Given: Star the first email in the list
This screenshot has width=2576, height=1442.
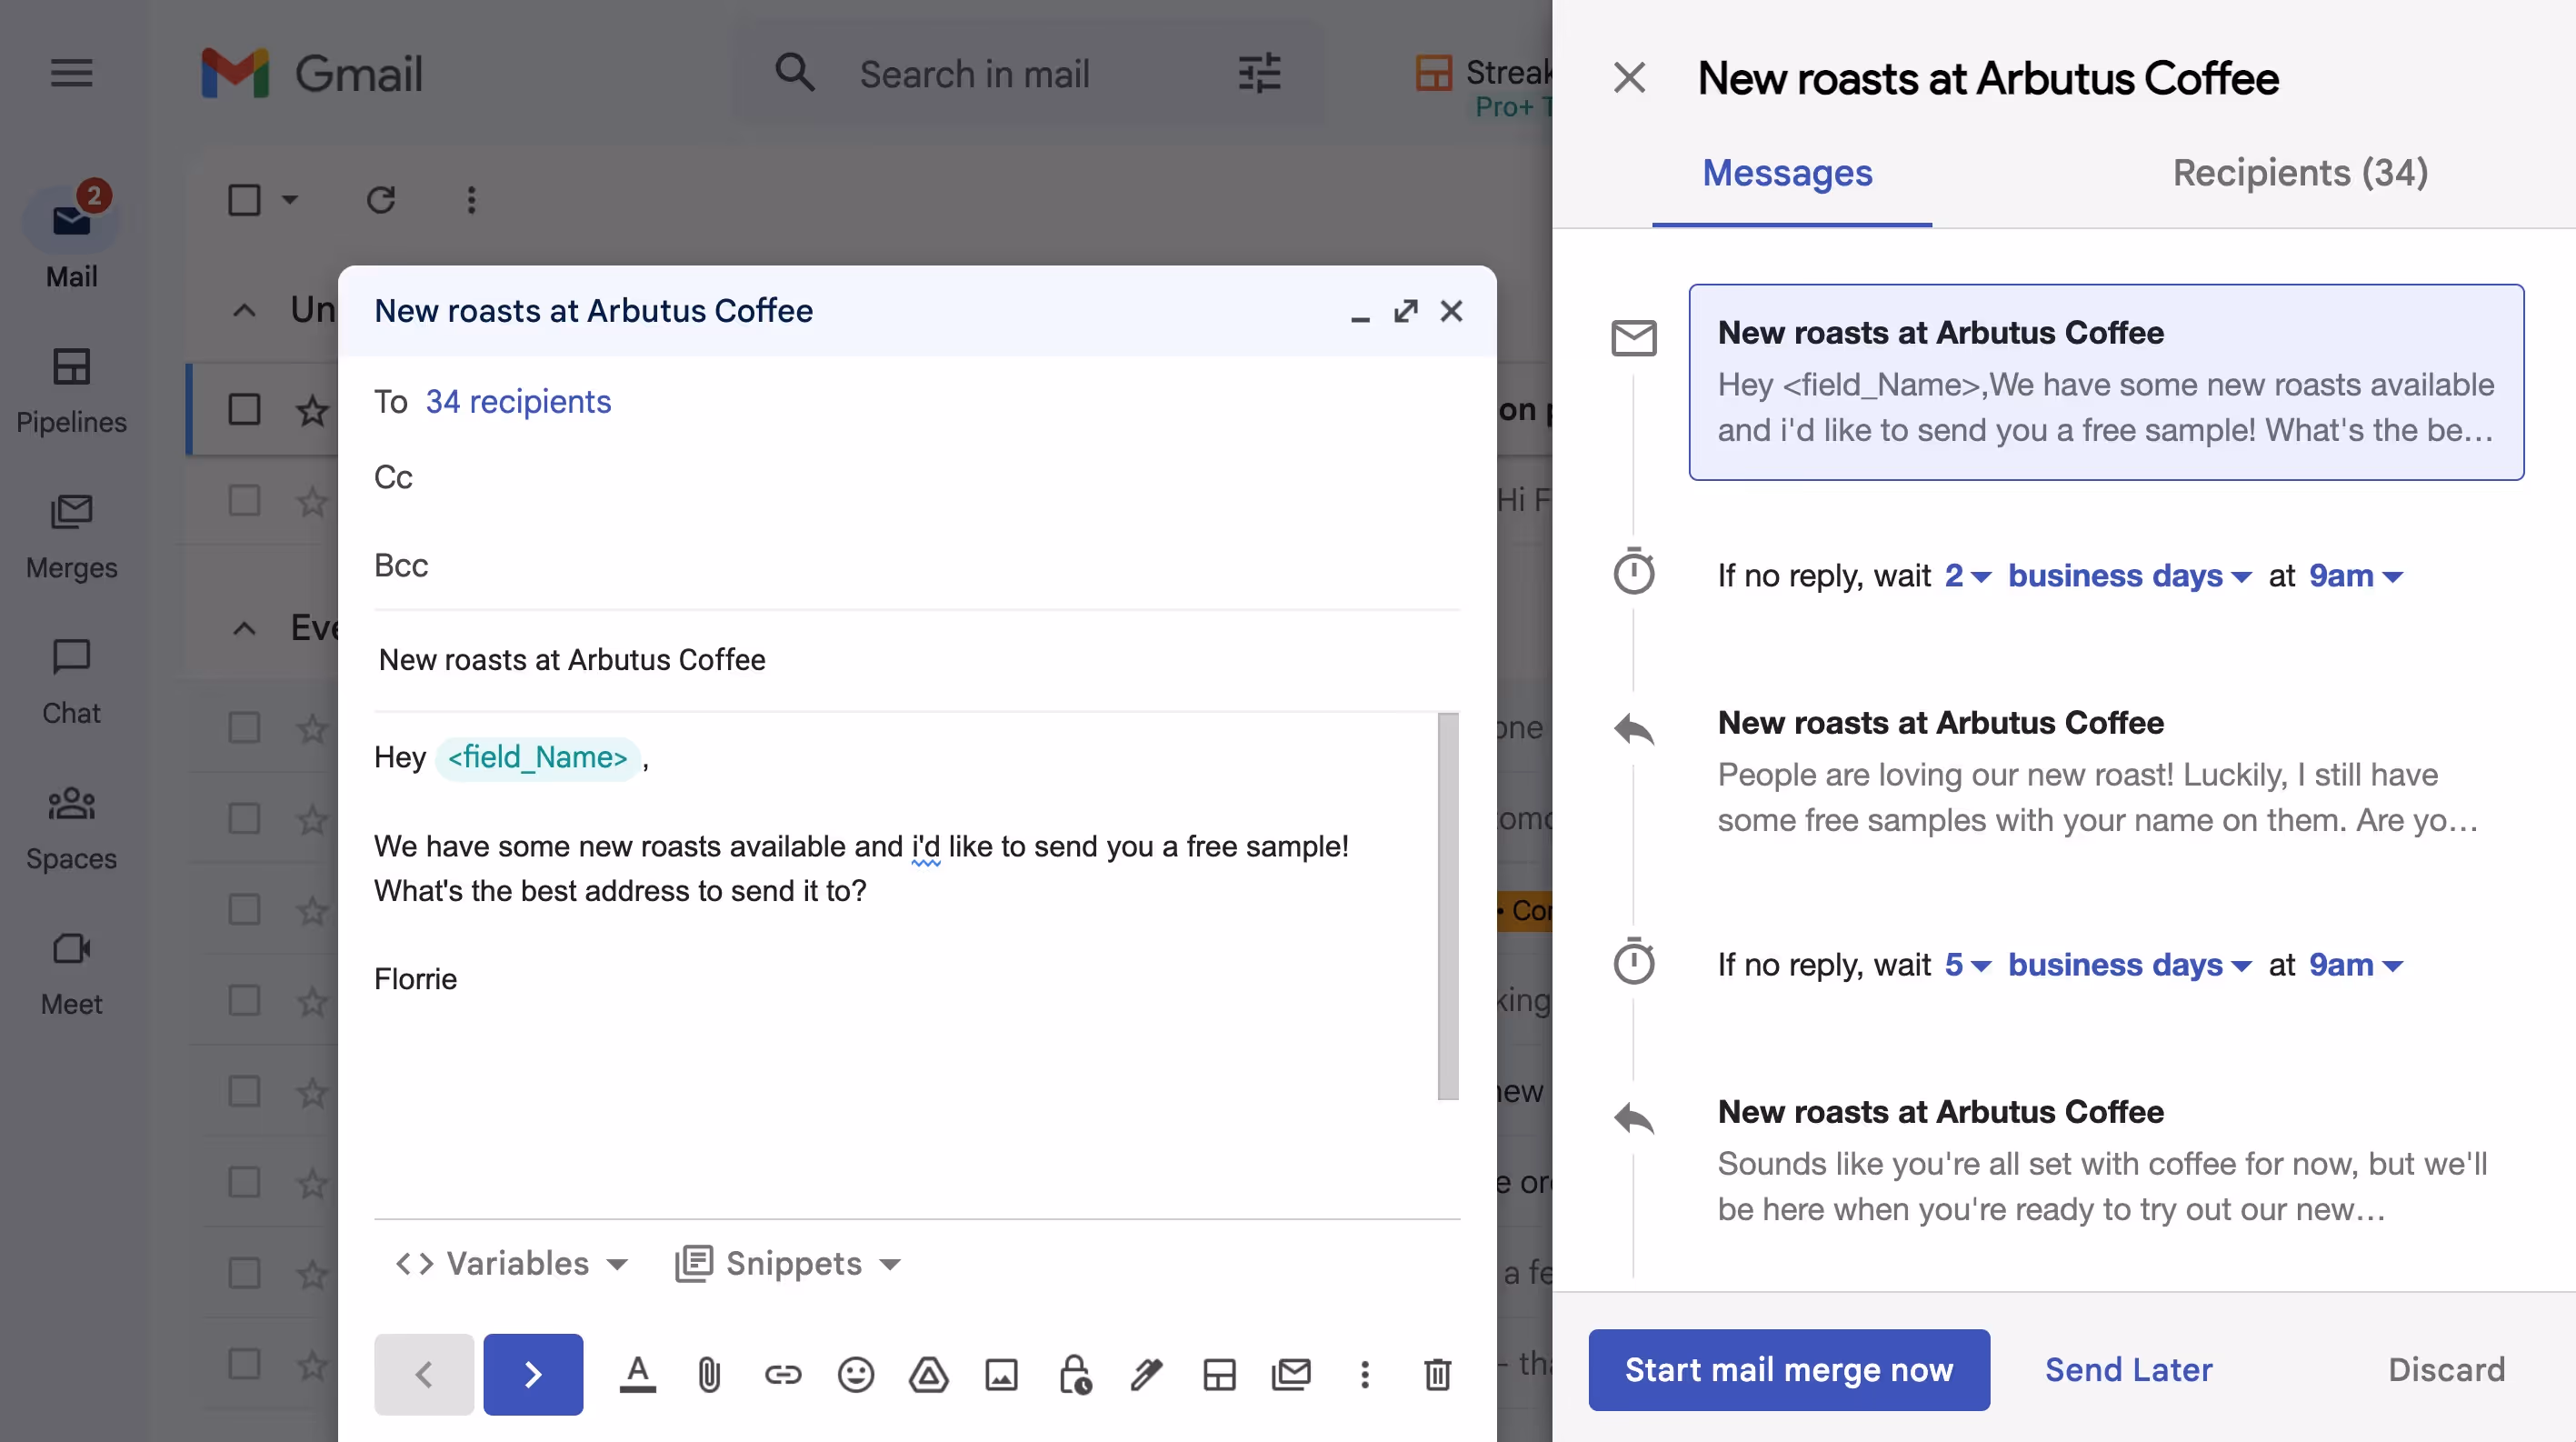Looking at the screenshot, I should click(312, 408).
